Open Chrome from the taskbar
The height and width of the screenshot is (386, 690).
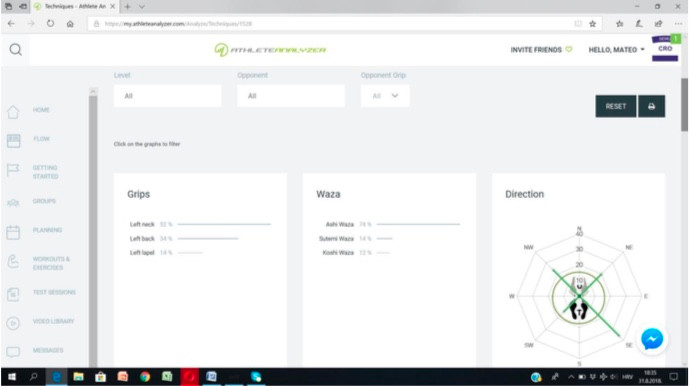click(145, 377)
